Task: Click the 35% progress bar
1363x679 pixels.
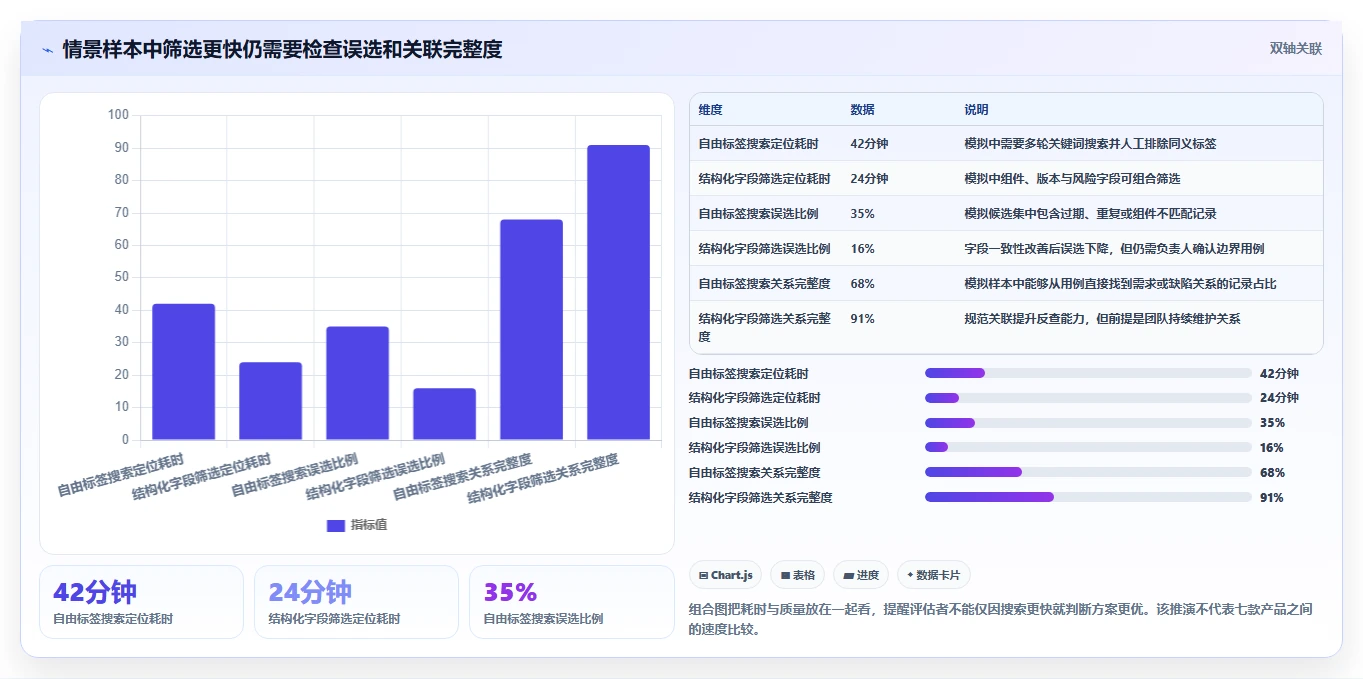Action: 1088,423
